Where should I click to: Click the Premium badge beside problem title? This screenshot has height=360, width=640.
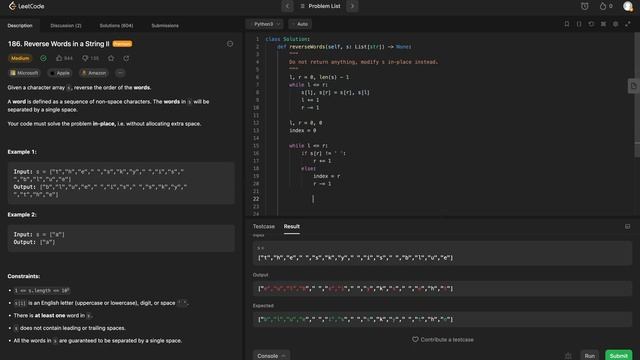pyautogui.click(x=122, y=44)
